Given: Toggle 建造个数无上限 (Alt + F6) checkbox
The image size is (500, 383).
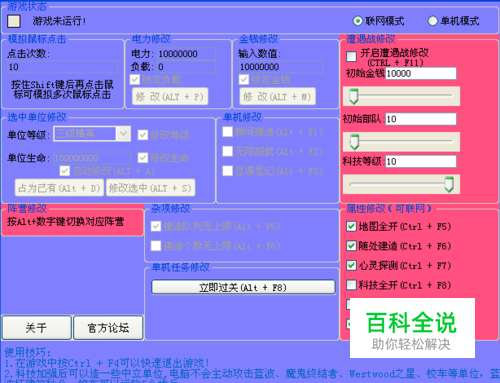Looking at the screenshot, I should [156, 246].
